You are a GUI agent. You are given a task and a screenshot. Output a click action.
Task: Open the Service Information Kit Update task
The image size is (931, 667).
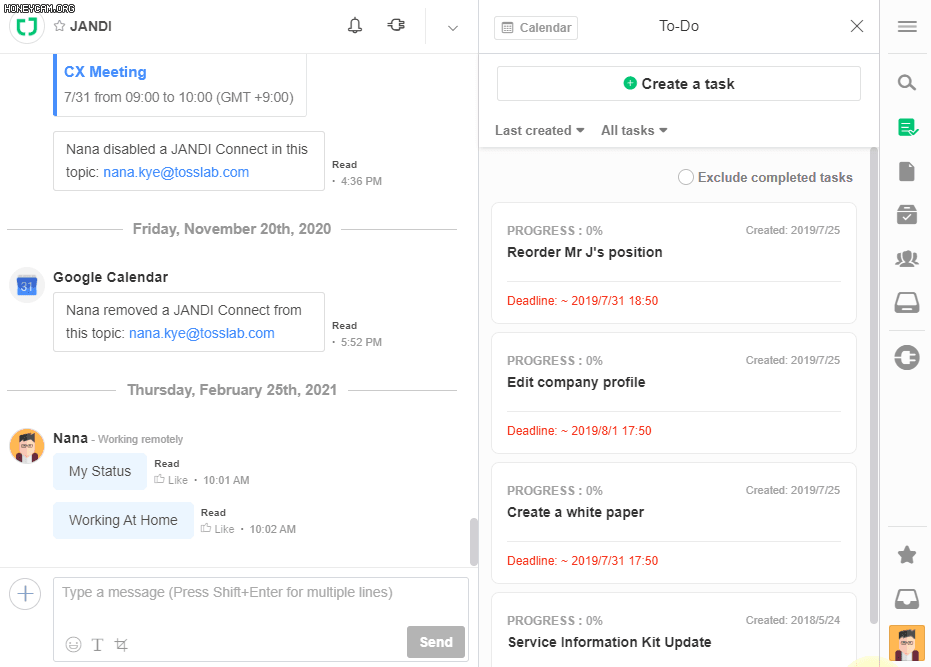[x=674, y=630]
